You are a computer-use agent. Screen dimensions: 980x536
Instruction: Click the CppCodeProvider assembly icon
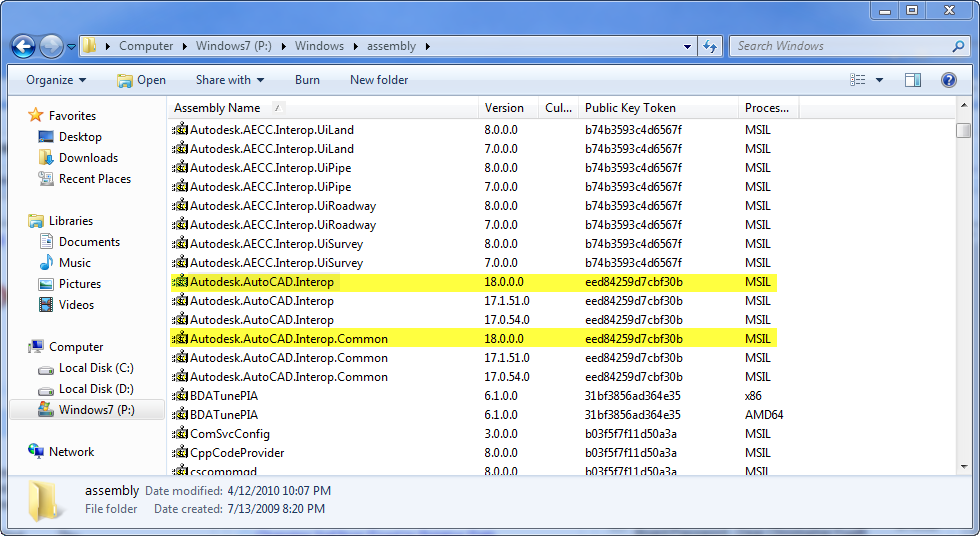pos(180,453)
